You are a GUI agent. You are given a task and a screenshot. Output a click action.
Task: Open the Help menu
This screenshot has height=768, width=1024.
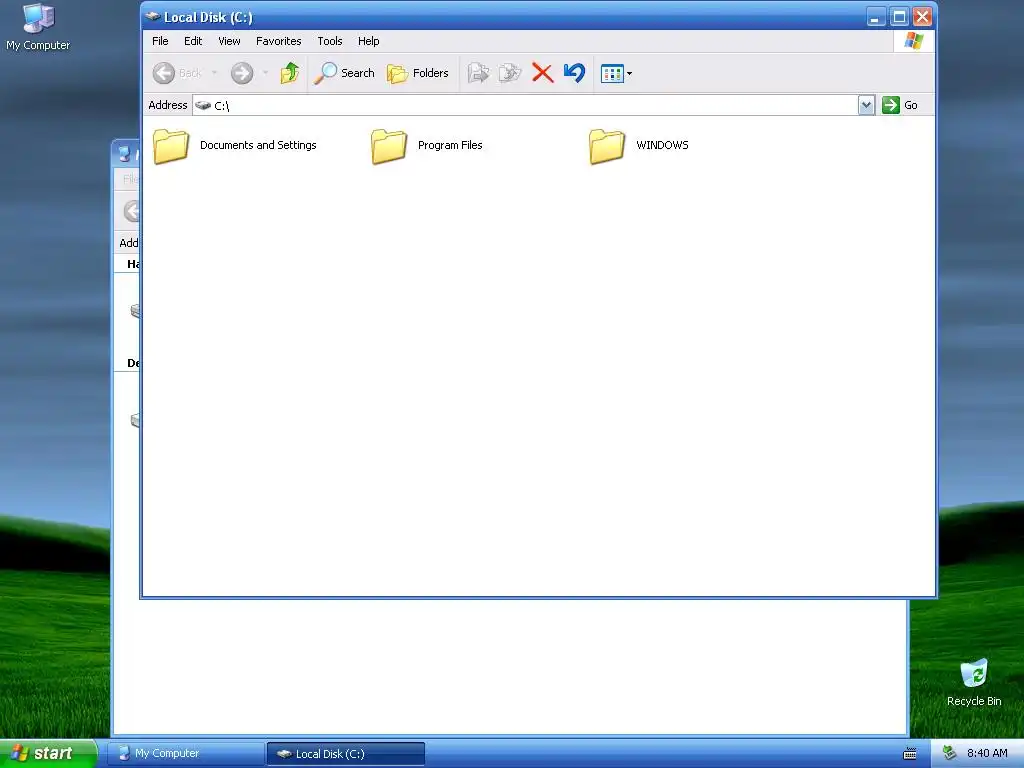click(x=368, y=41)
